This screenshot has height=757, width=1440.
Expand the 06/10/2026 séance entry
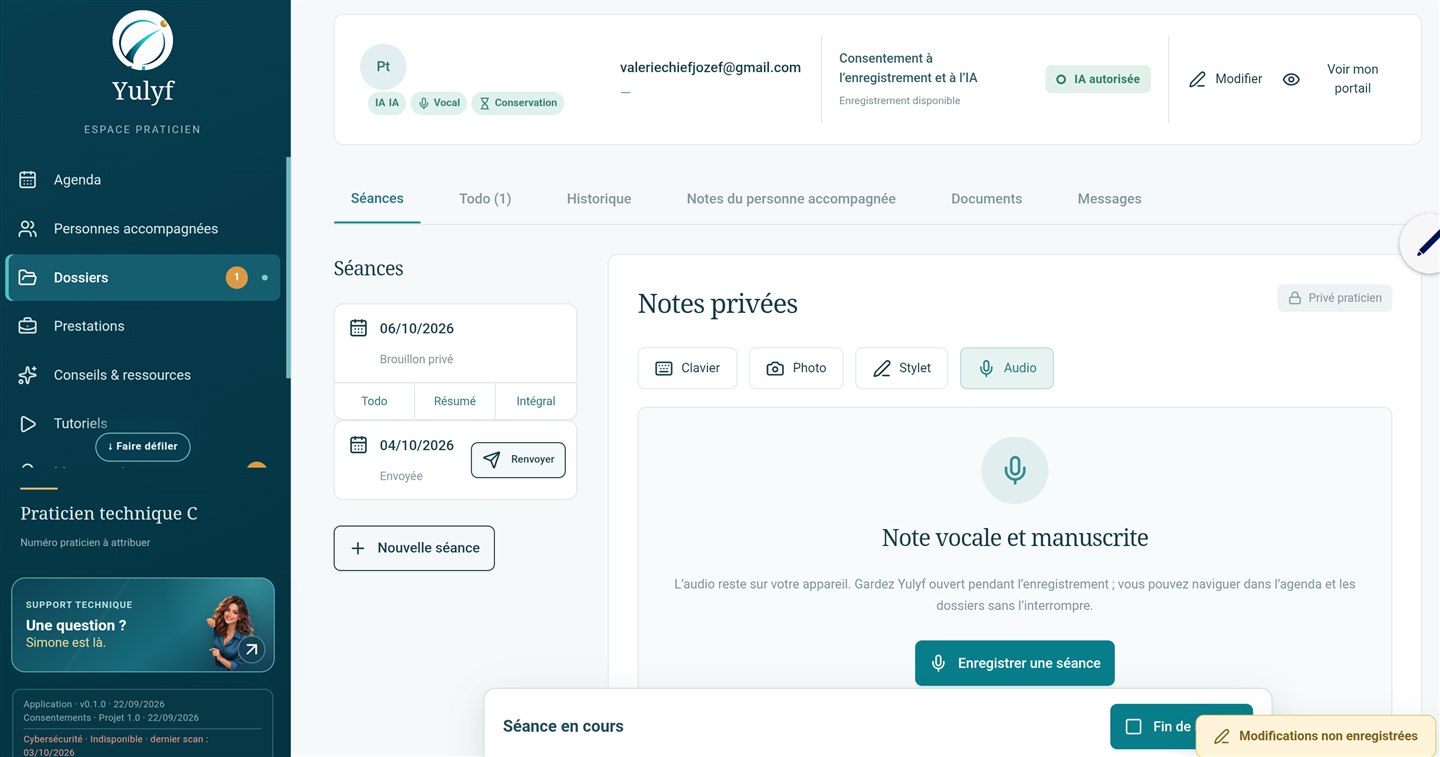point(455,343)
